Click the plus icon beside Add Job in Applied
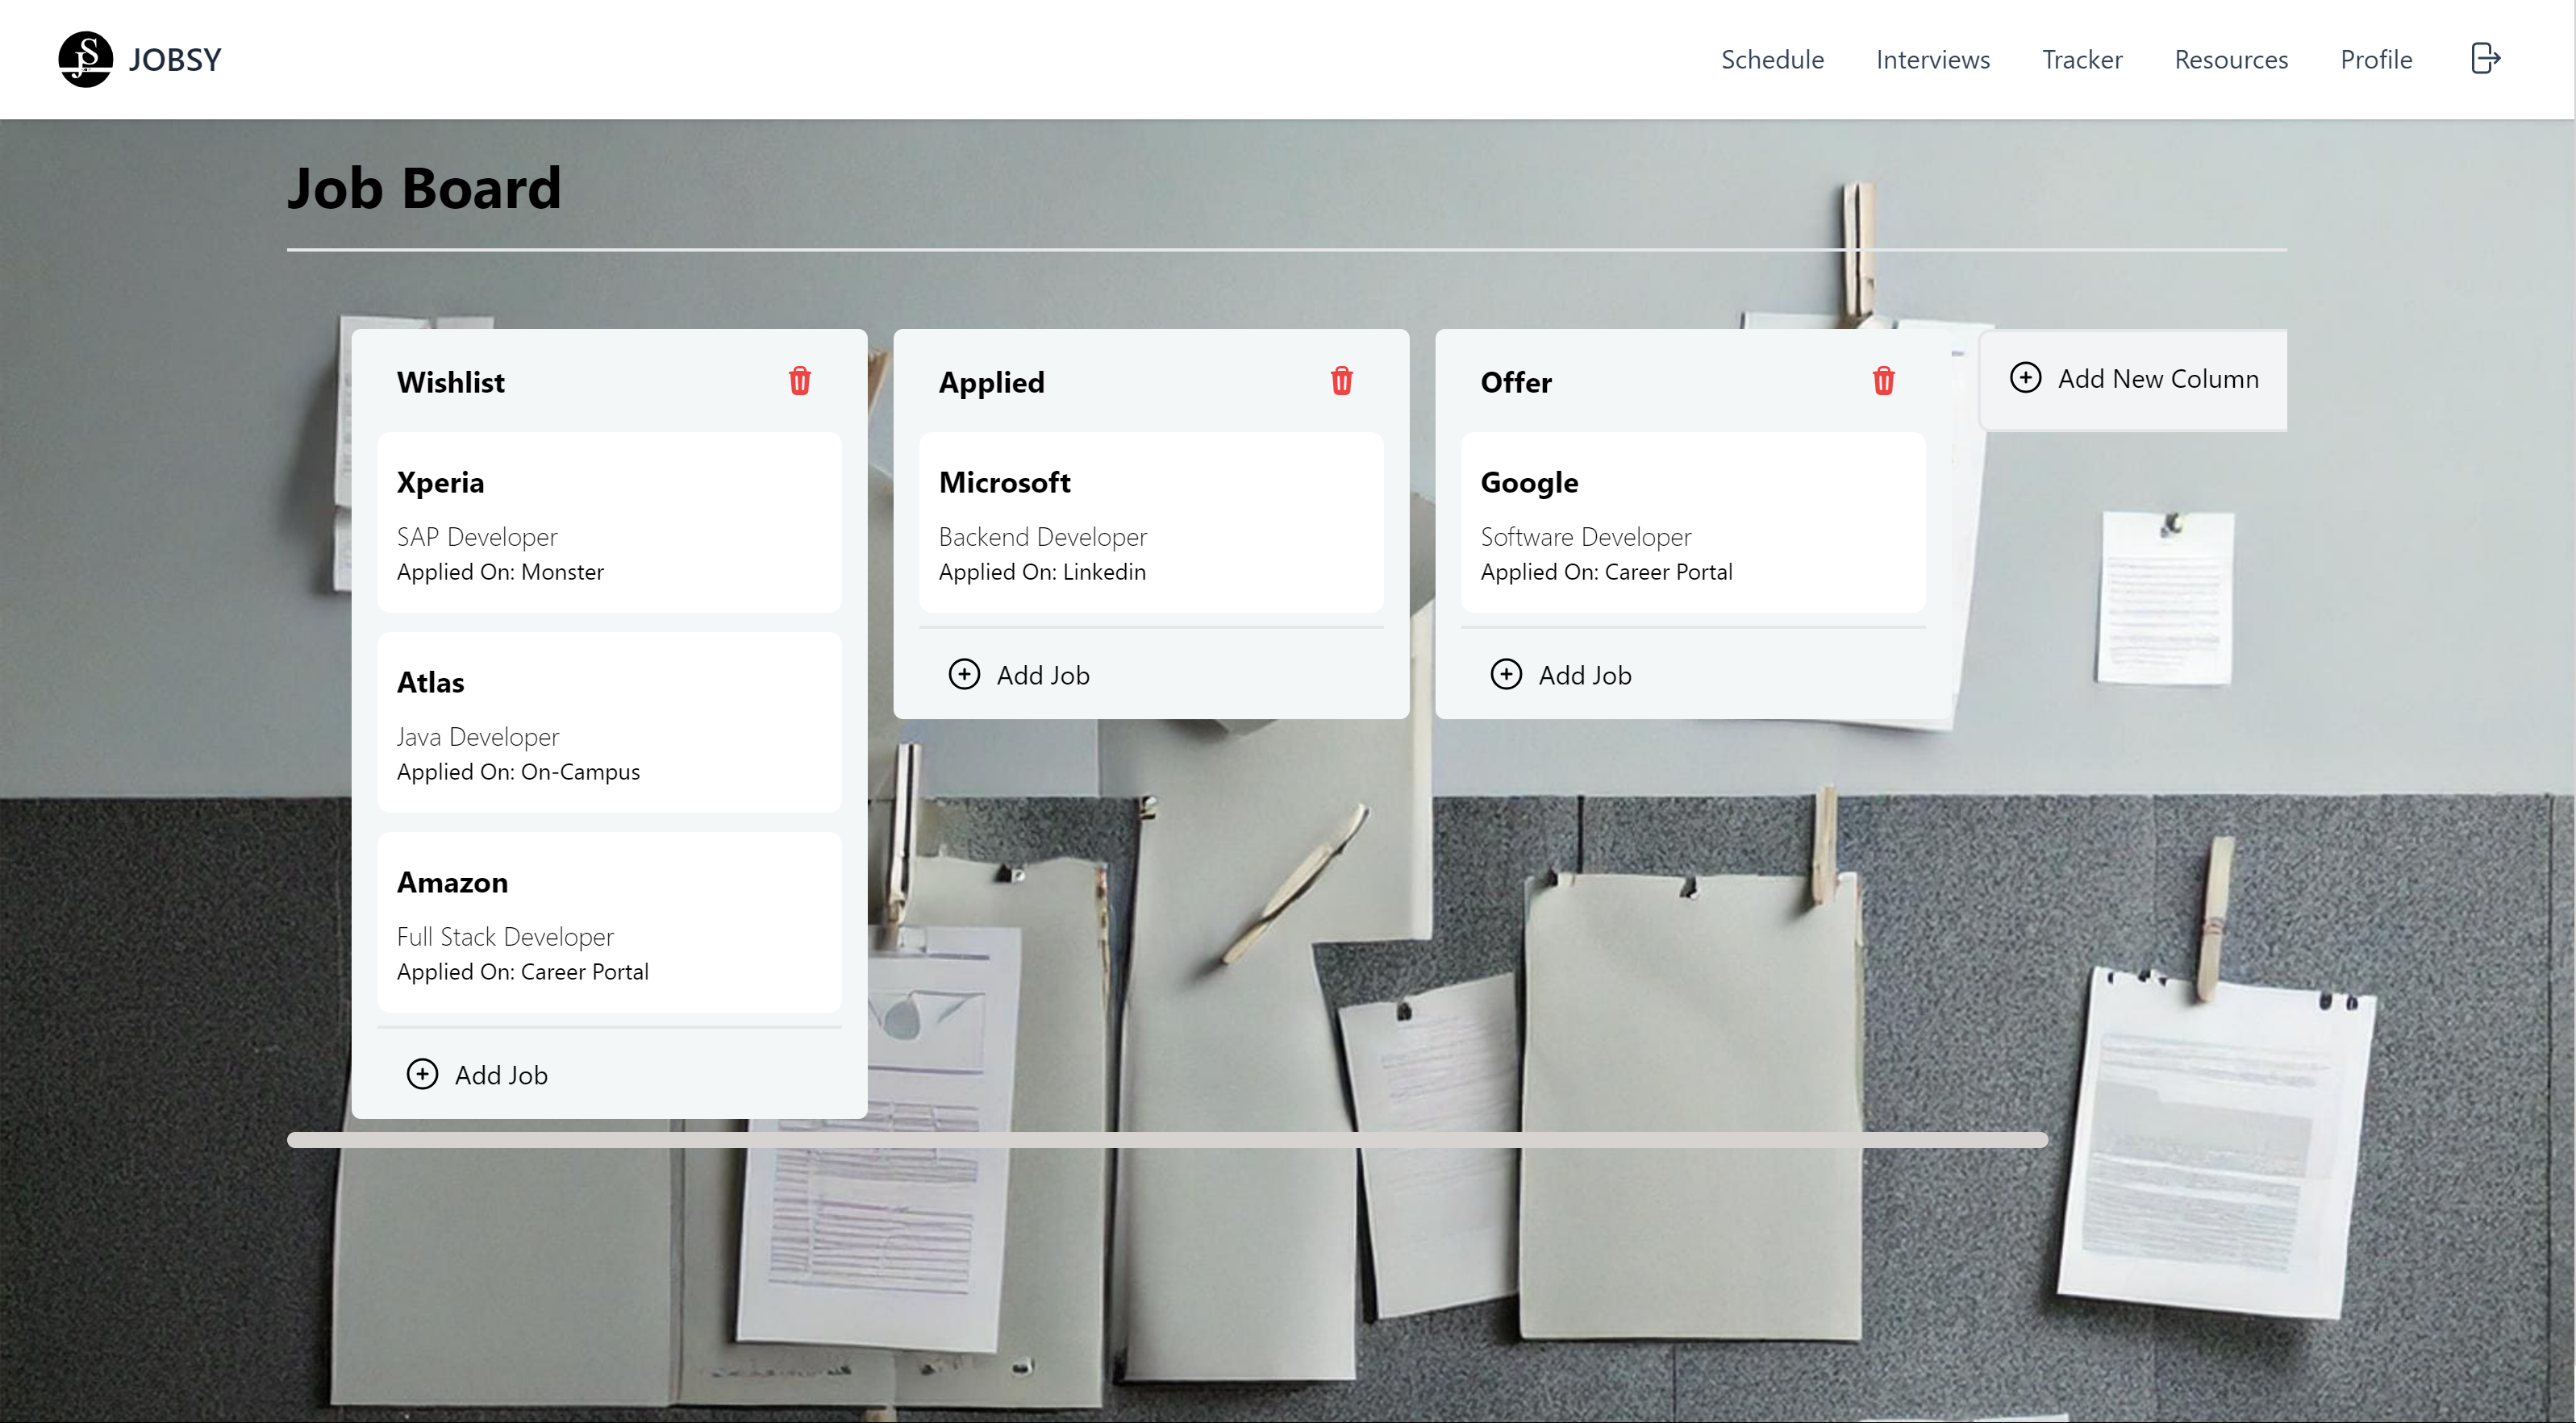This screenshot has height=1423, width=2576. click(964, 674)
